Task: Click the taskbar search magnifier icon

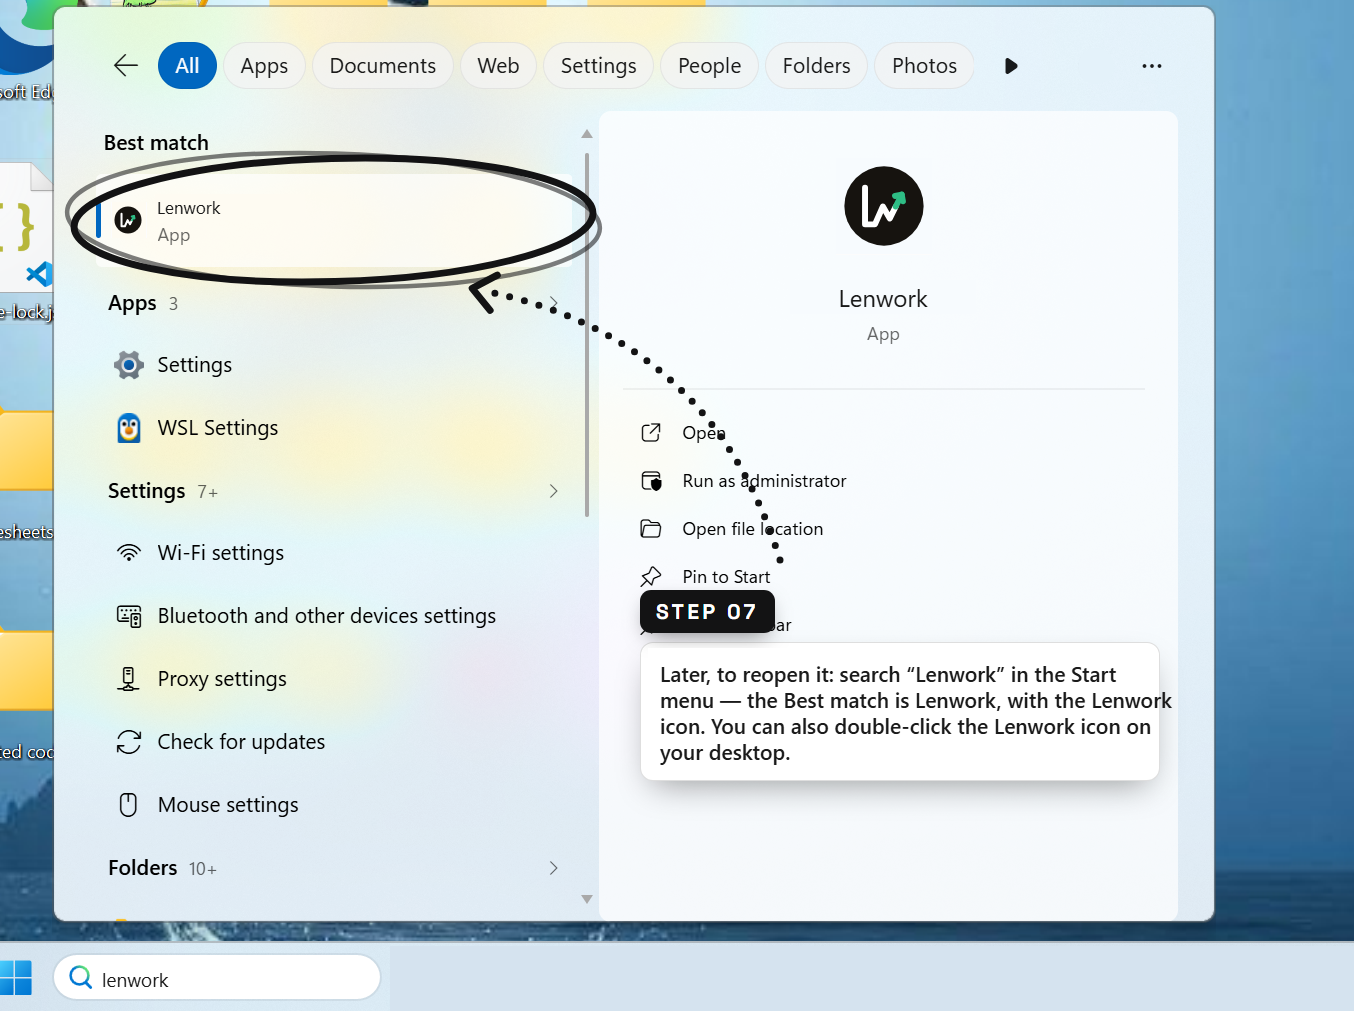Action: point(81,977)
